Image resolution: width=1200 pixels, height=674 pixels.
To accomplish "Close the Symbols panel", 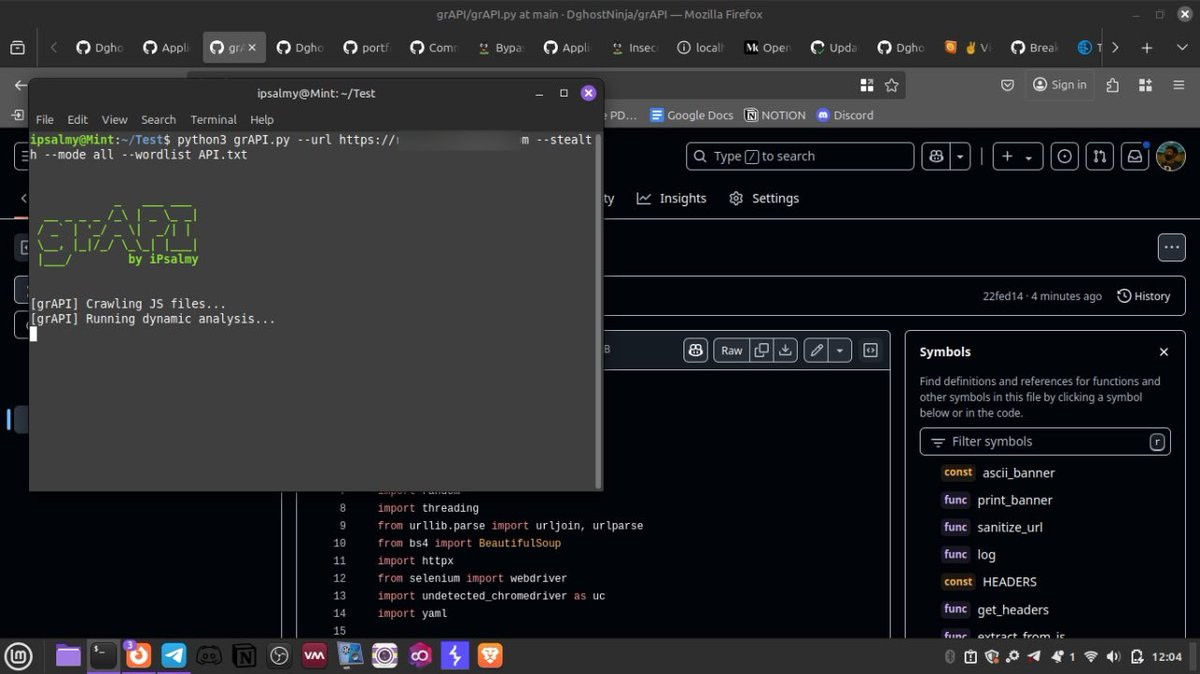I will [x=1164, y=352].
